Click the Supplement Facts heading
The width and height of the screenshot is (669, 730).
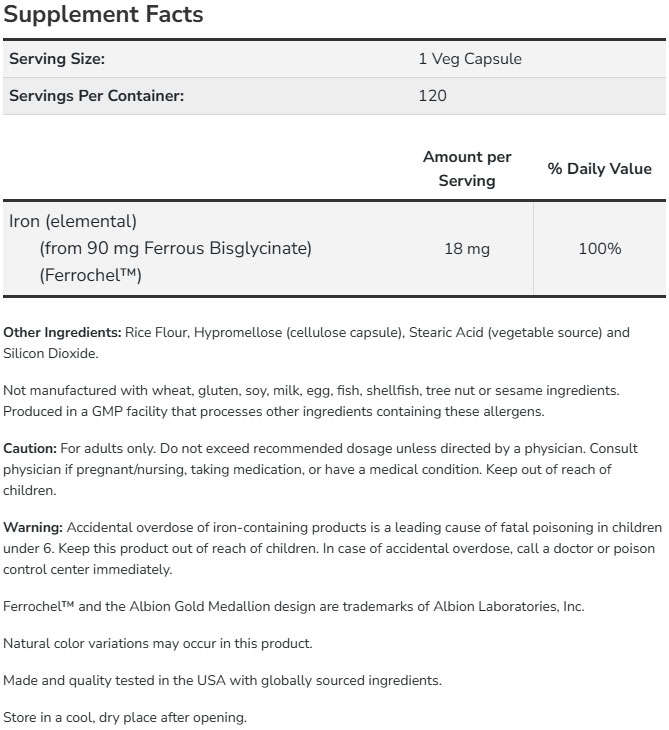click(x=103, y=15)
